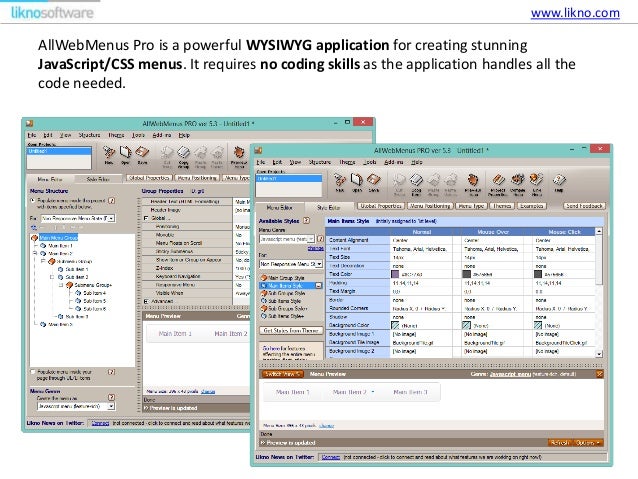
Task: Check populate menu through UL/LI items box
Action: 33,372
